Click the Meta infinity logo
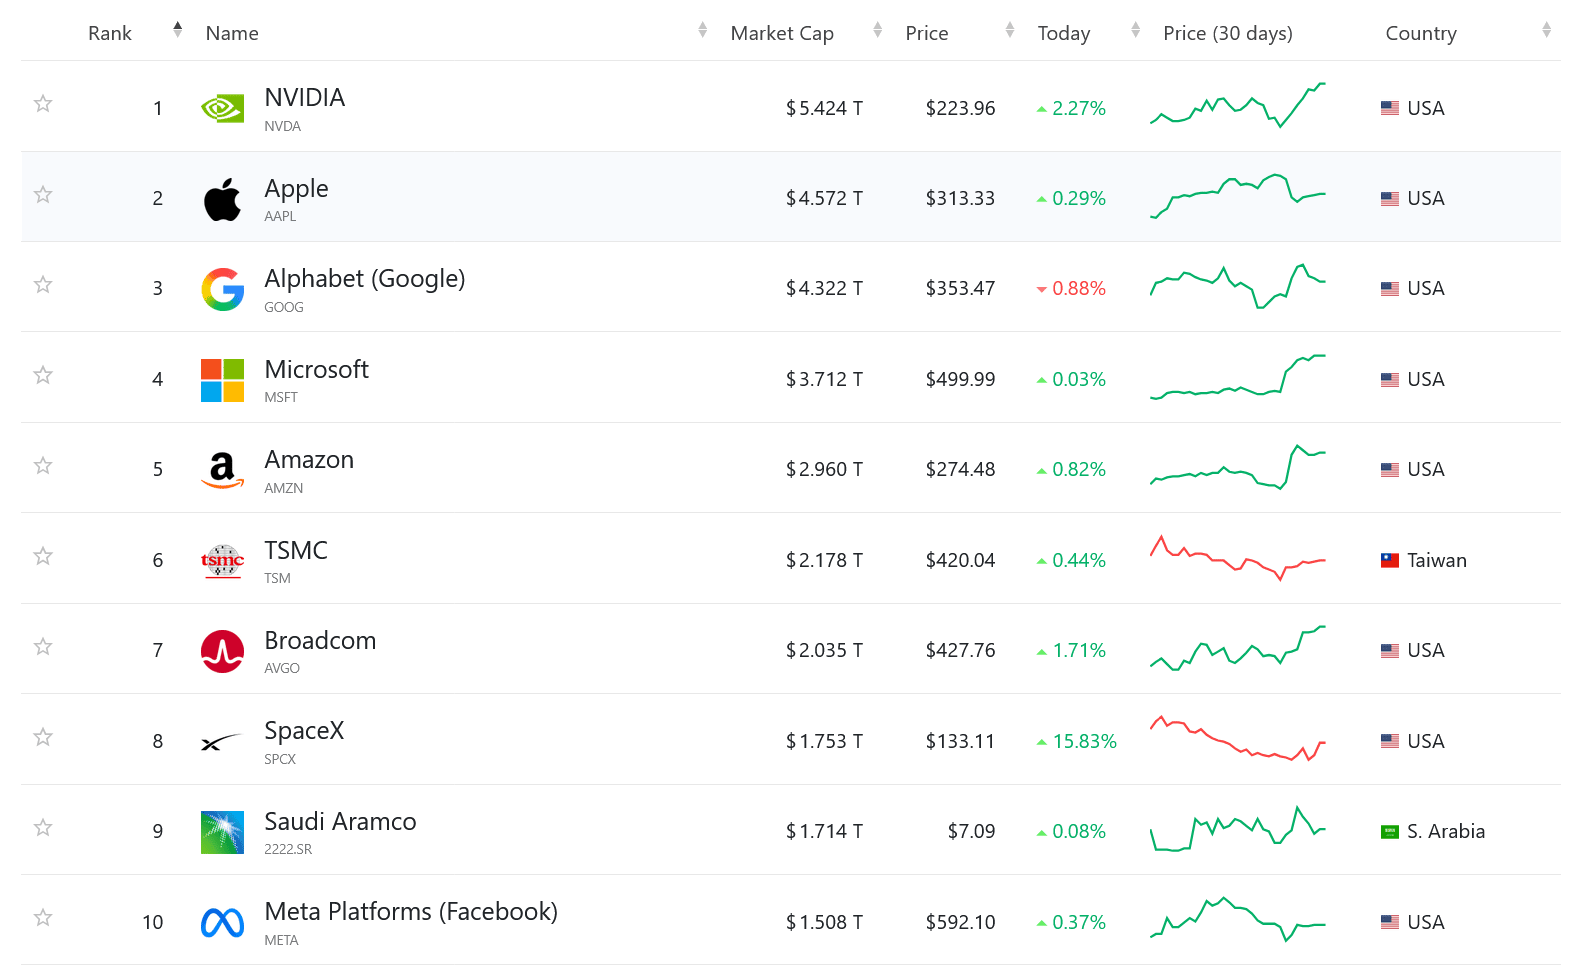The image size is (1578, 969). 222,923
